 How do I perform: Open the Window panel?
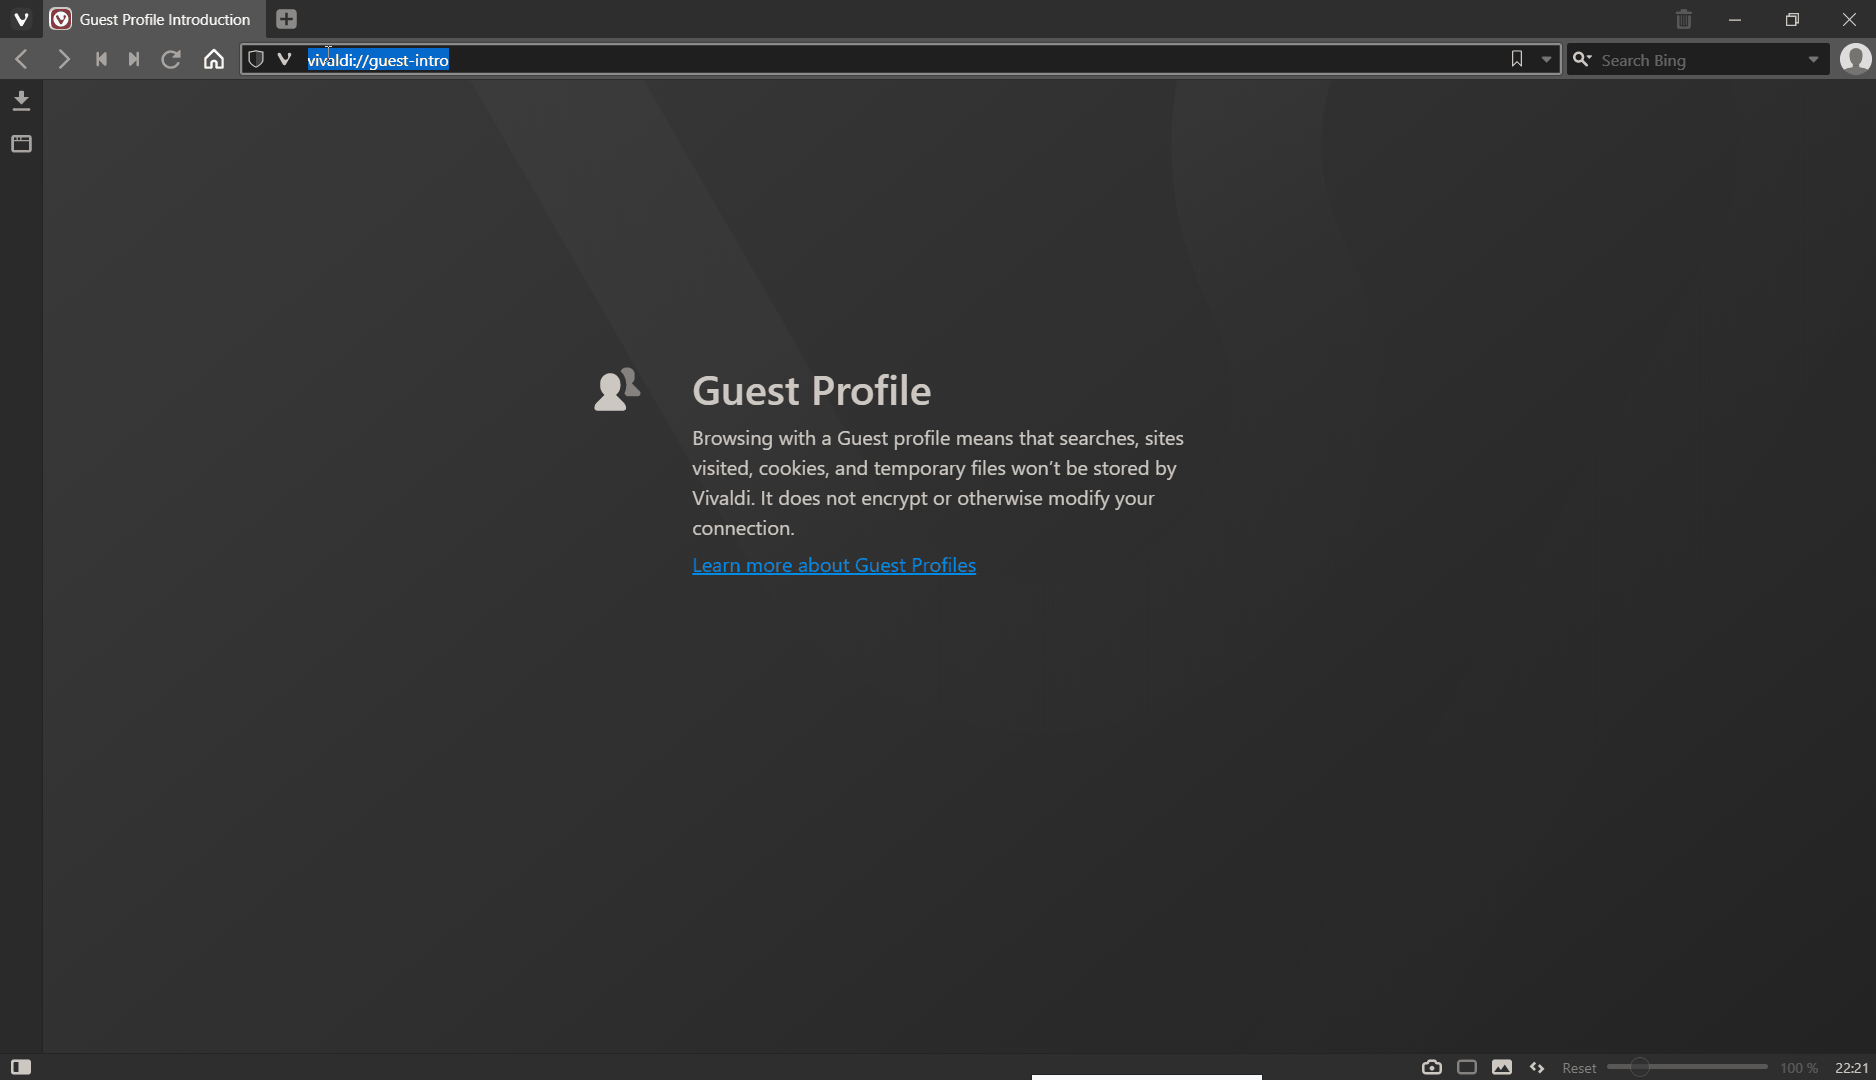click(x=21, y=144)
